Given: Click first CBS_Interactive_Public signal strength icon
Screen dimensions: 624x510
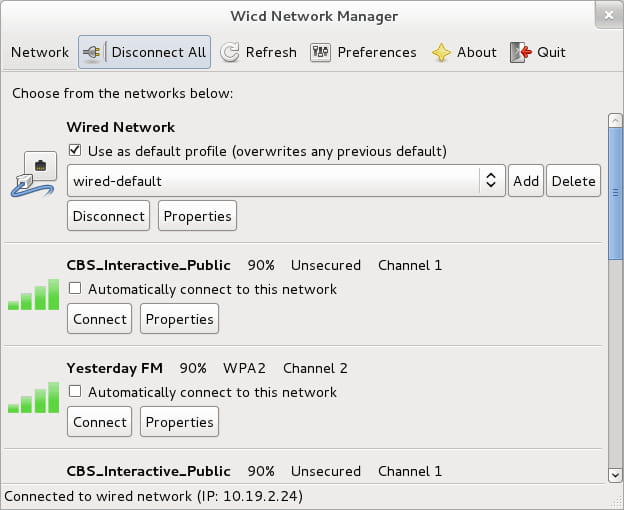Looking at the screenshot, I should click(34, 294).
